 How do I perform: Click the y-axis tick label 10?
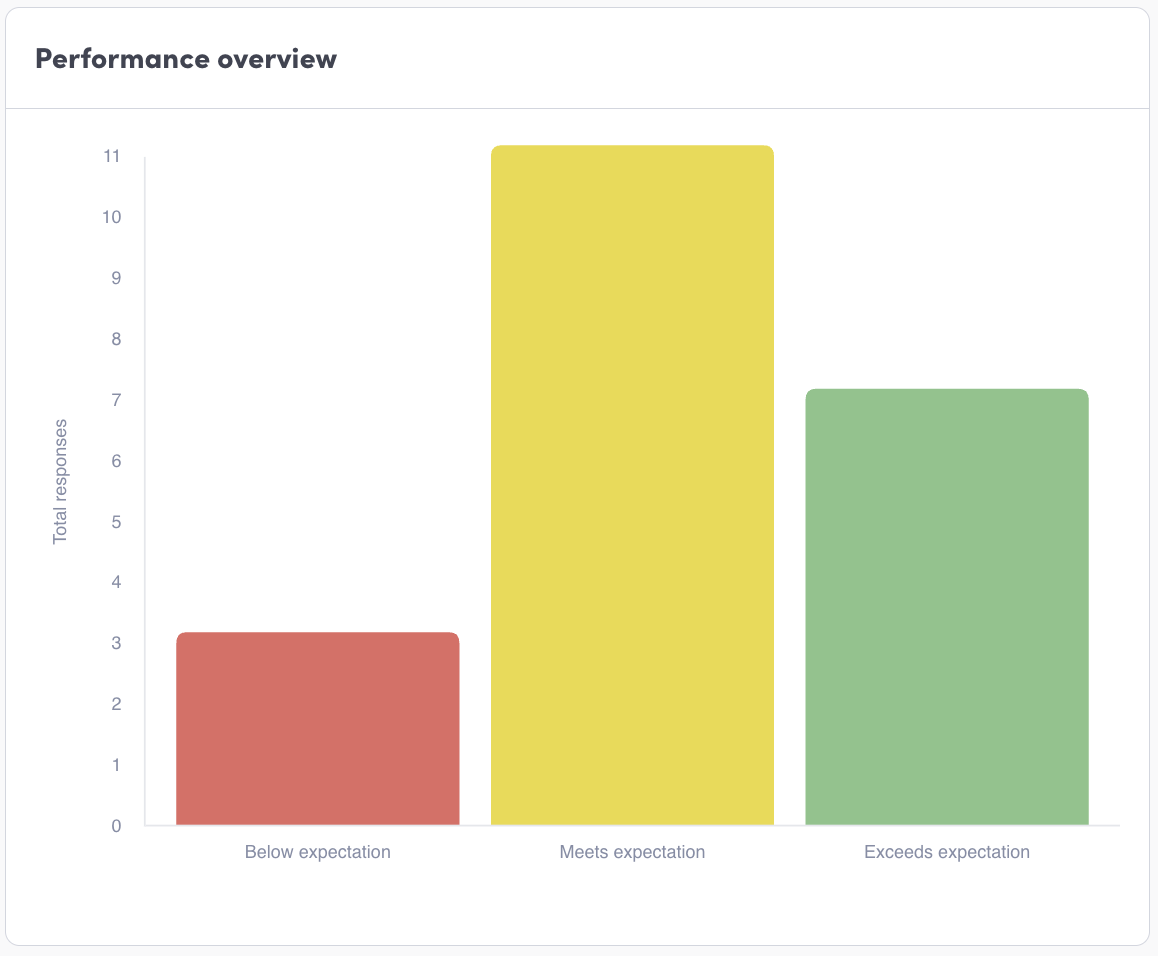tap(111, 218)
